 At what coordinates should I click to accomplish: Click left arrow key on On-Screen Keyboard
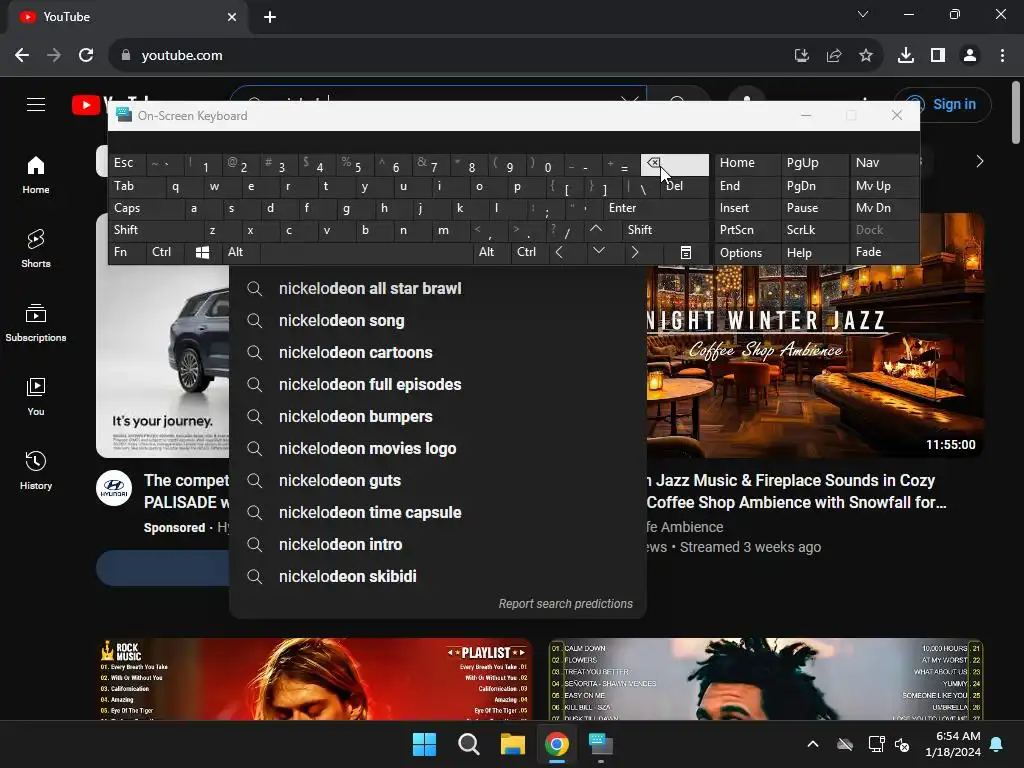point(559,253)
